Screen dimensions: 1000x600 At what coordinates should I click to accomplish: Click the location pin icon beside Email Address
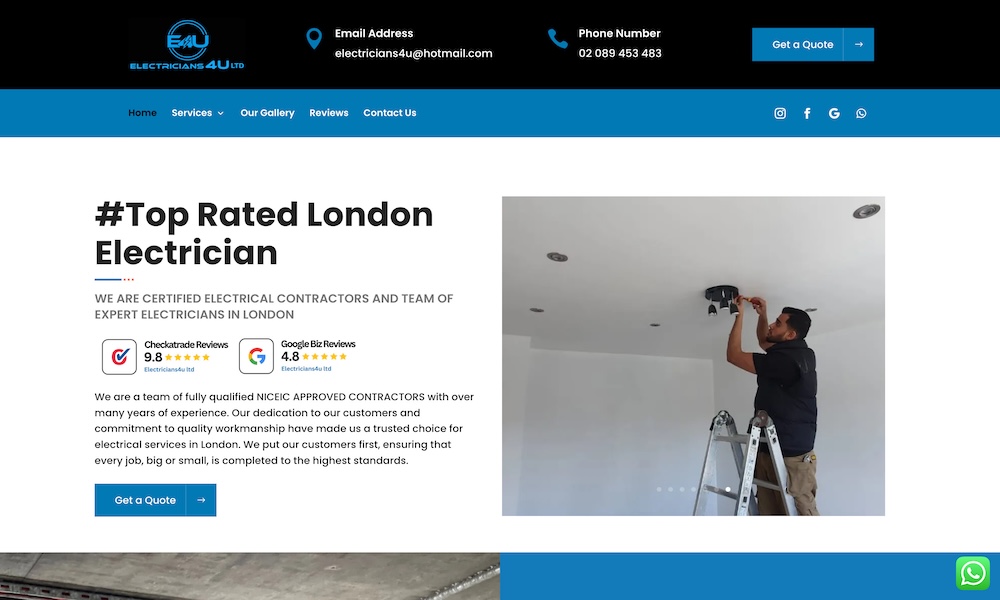[314, 39]
